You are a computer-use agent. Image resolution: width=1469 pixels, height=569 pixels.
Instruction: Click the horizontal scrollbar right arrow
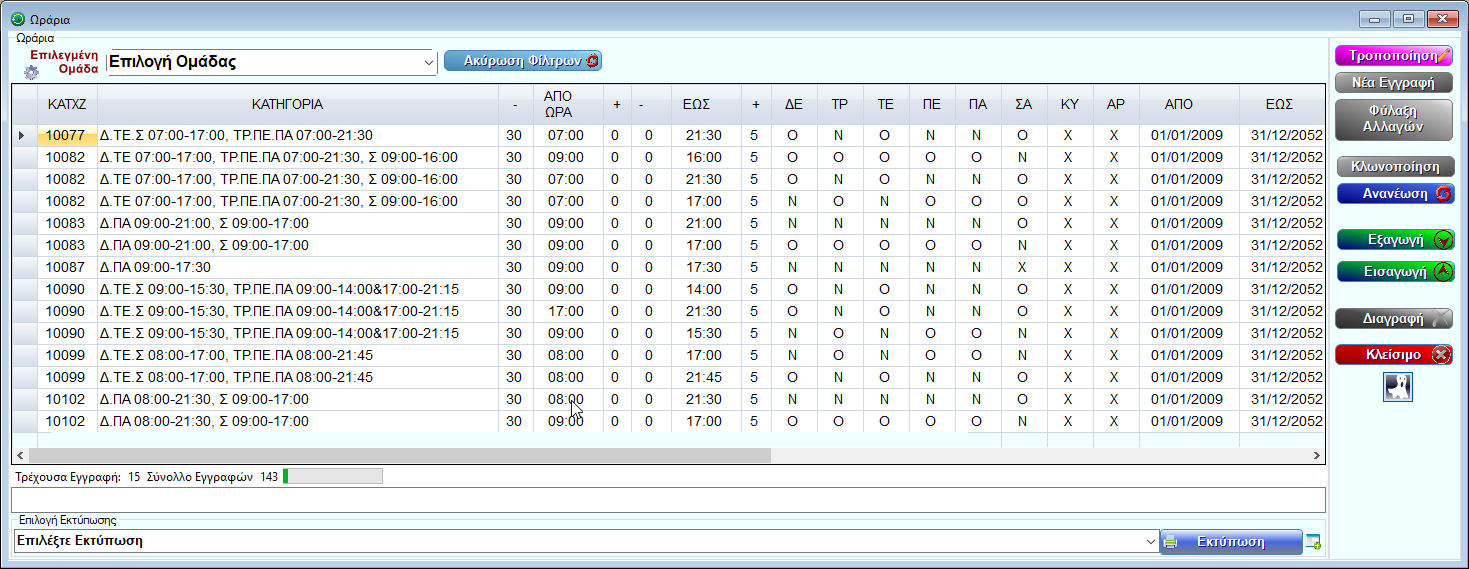[1316, 455]
